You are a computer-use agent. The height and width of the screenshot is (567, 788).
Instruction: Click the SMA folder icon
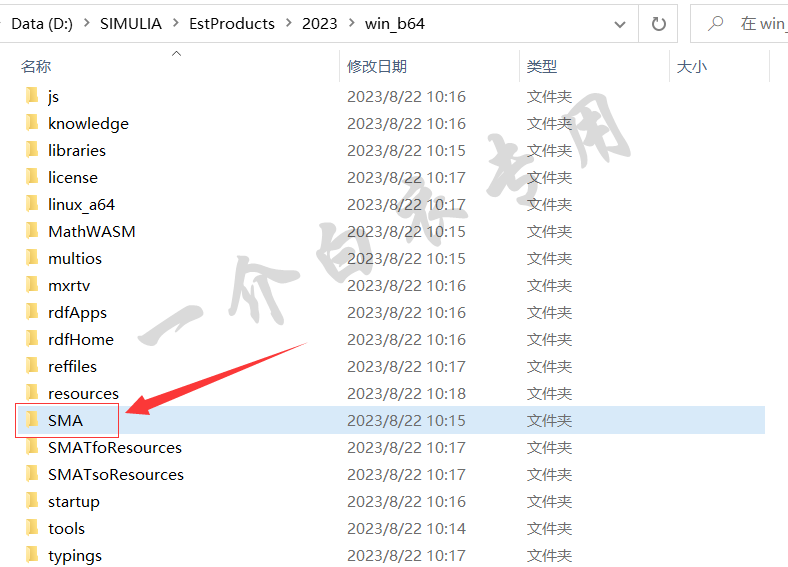coord(32,420)
